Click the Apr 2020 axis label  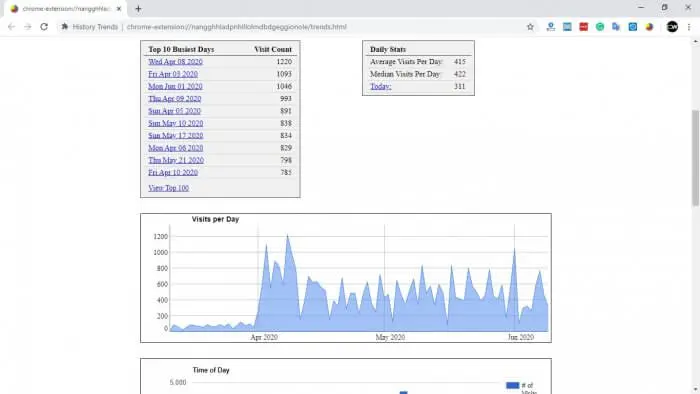coord(264,337)
